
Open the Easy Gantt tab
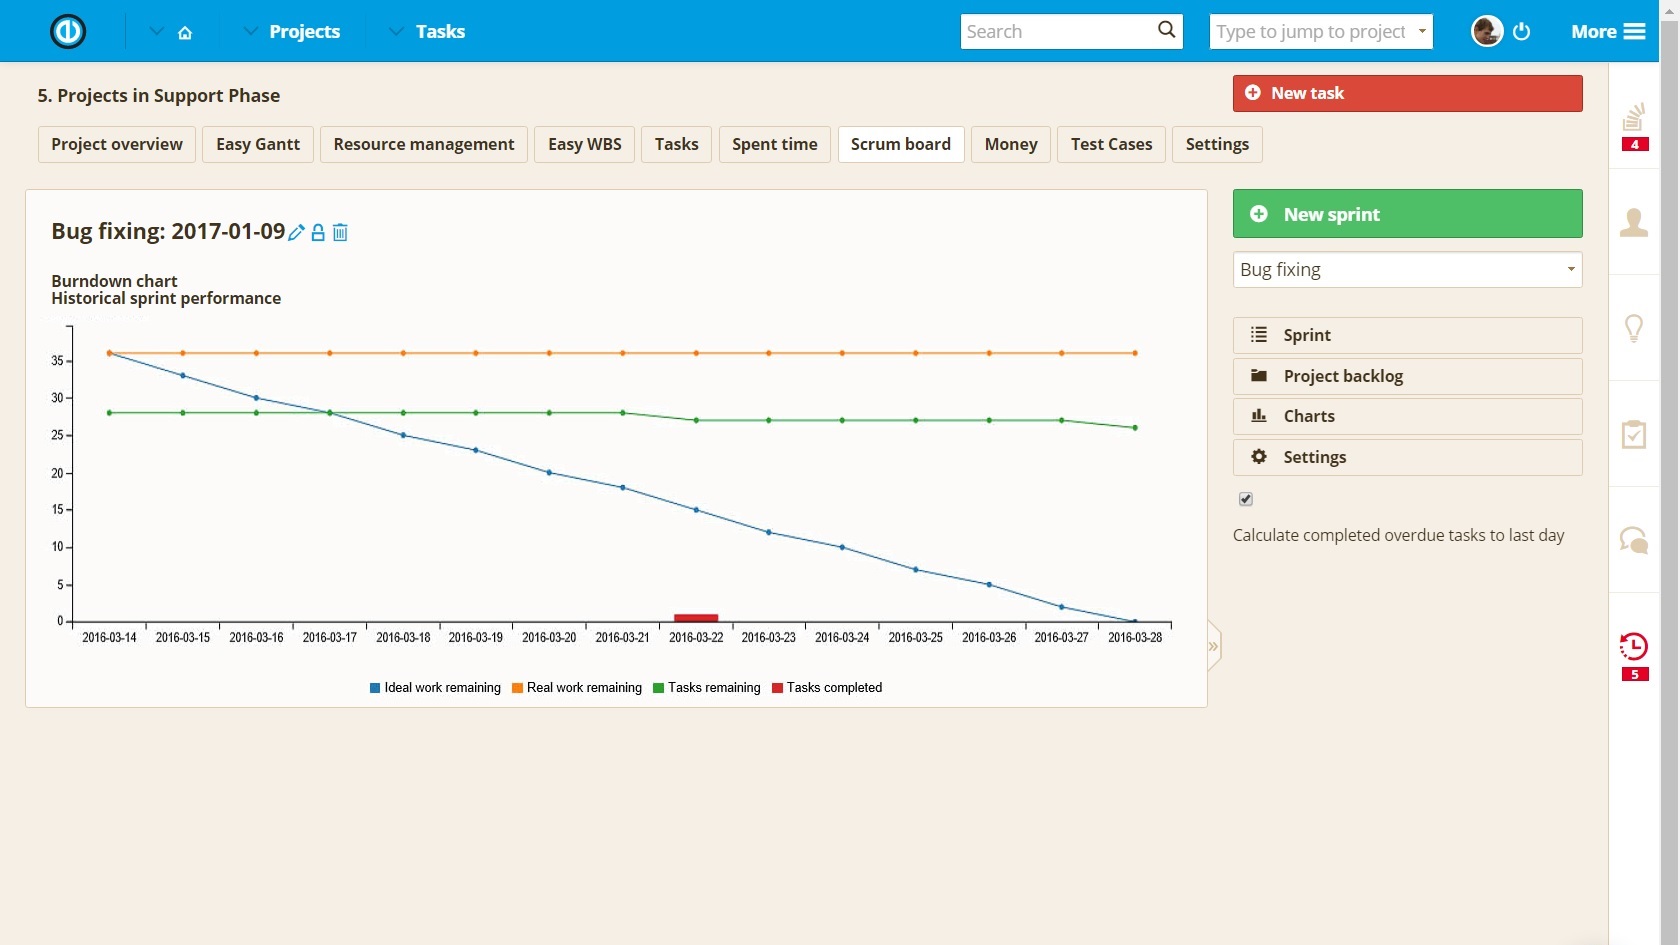(257, 144)
